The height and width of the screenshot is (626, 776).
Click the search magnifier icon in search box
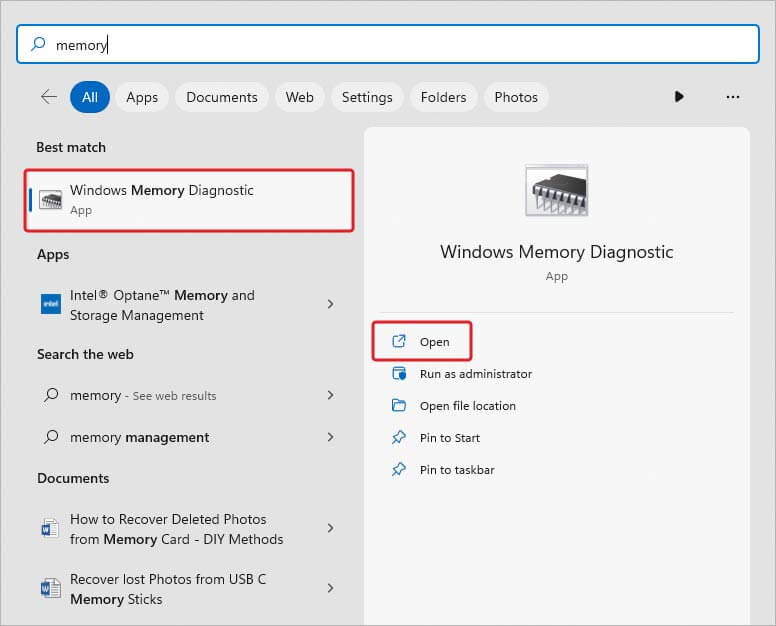coord(38,44)
